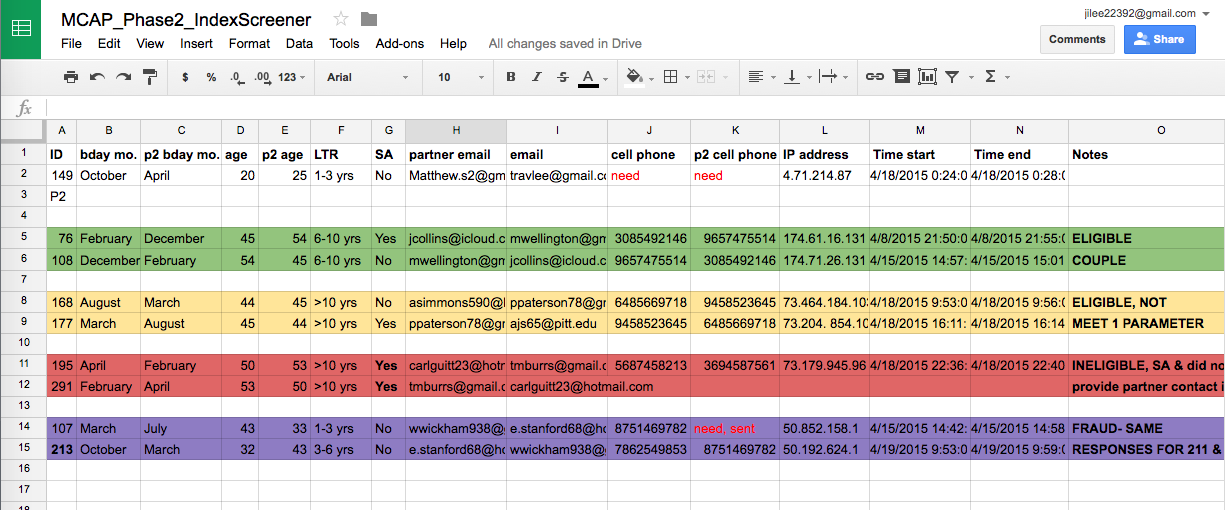Insert a link using chain icon

(874, 77)
